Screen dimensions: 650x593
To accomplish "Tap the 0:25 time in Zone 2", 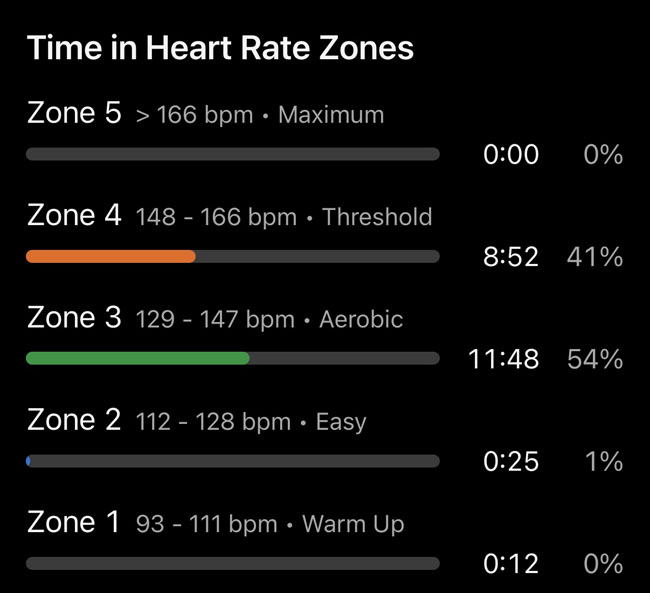I will tap(510, 461).
